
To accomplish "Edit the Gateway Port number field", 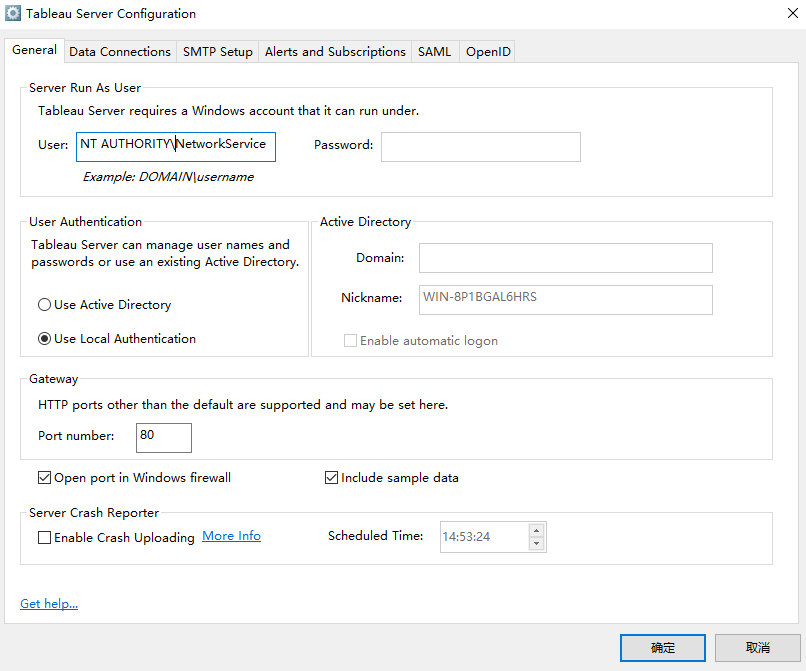I will pos(164,438).
